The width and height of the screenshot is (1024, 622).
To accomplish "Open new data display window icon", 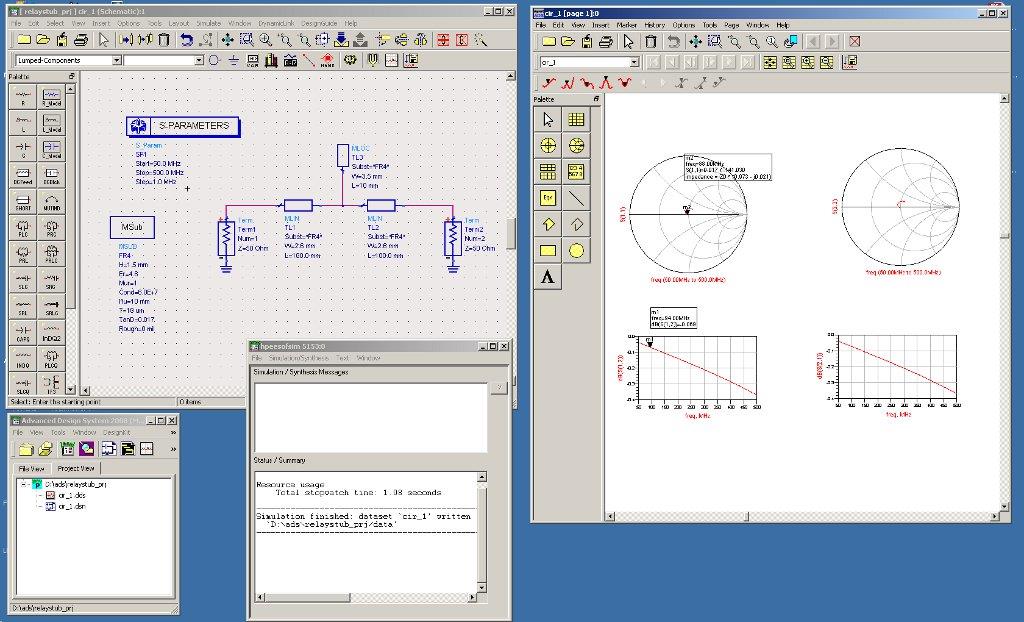I will (391, 60).
